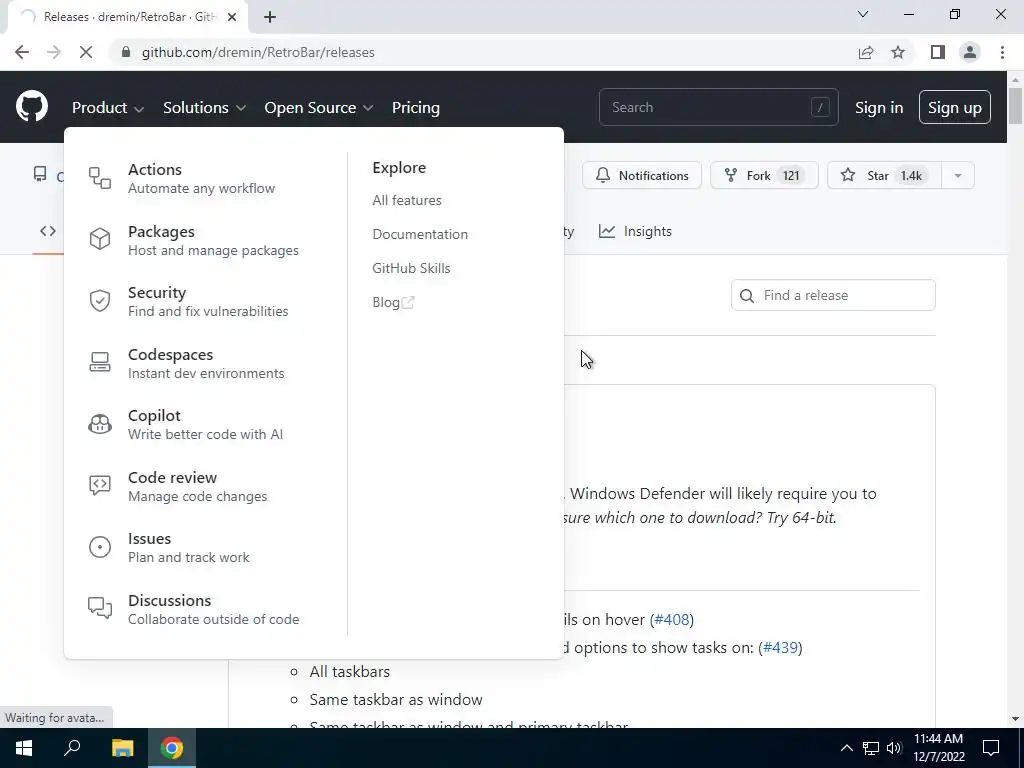Open Chrome three-dot menu
The height and width of the screenshot is (768, 1024).
(1002, 52)
